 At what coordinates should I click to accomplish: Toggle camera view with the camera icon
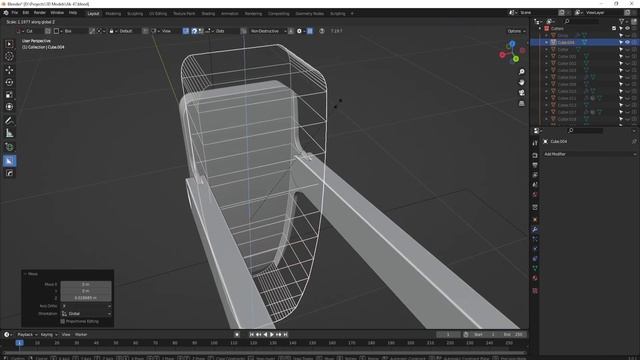[x=522, y=93]
